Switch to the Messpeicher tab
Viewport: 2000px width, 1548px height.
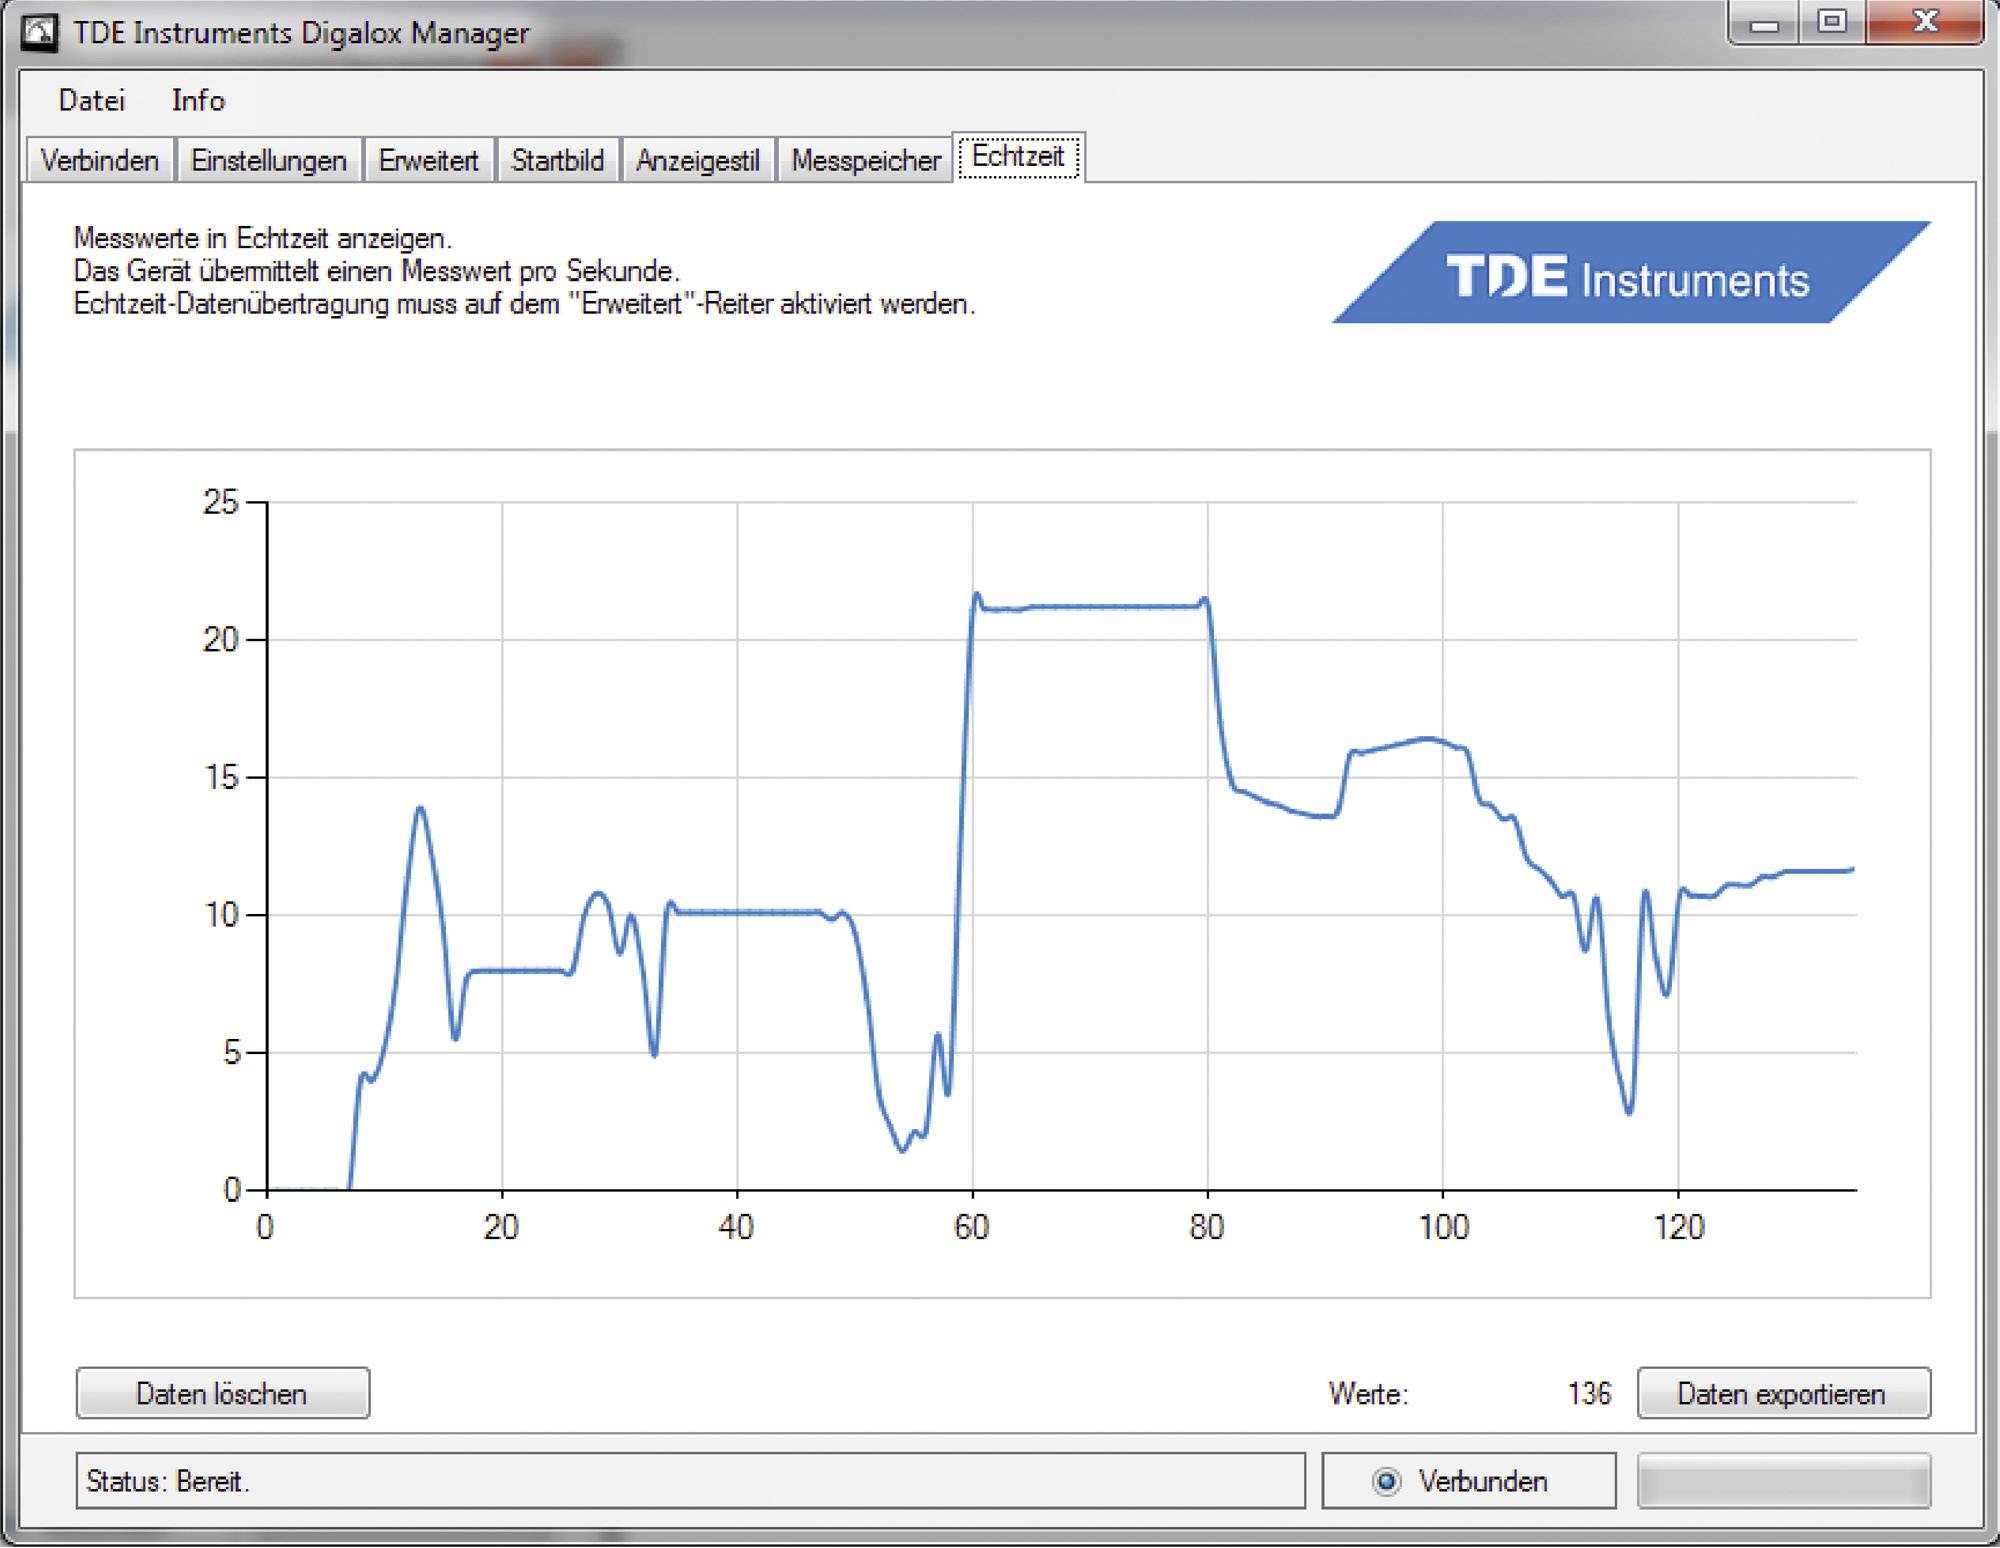pos(864,160)
